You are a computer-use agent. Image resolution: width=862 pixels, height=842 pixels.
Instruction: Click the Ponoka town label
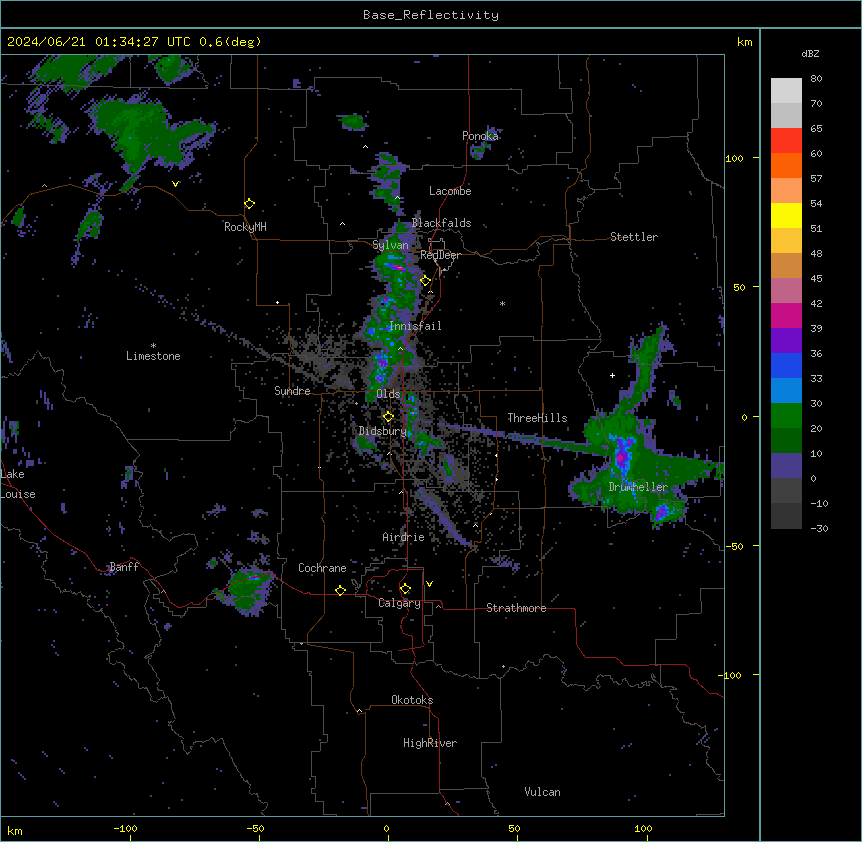tap(480, 136)
